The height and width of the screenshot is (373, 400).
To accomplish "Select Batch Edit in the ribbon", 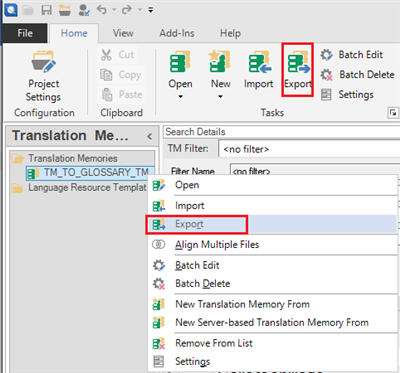I will (352, 55).
